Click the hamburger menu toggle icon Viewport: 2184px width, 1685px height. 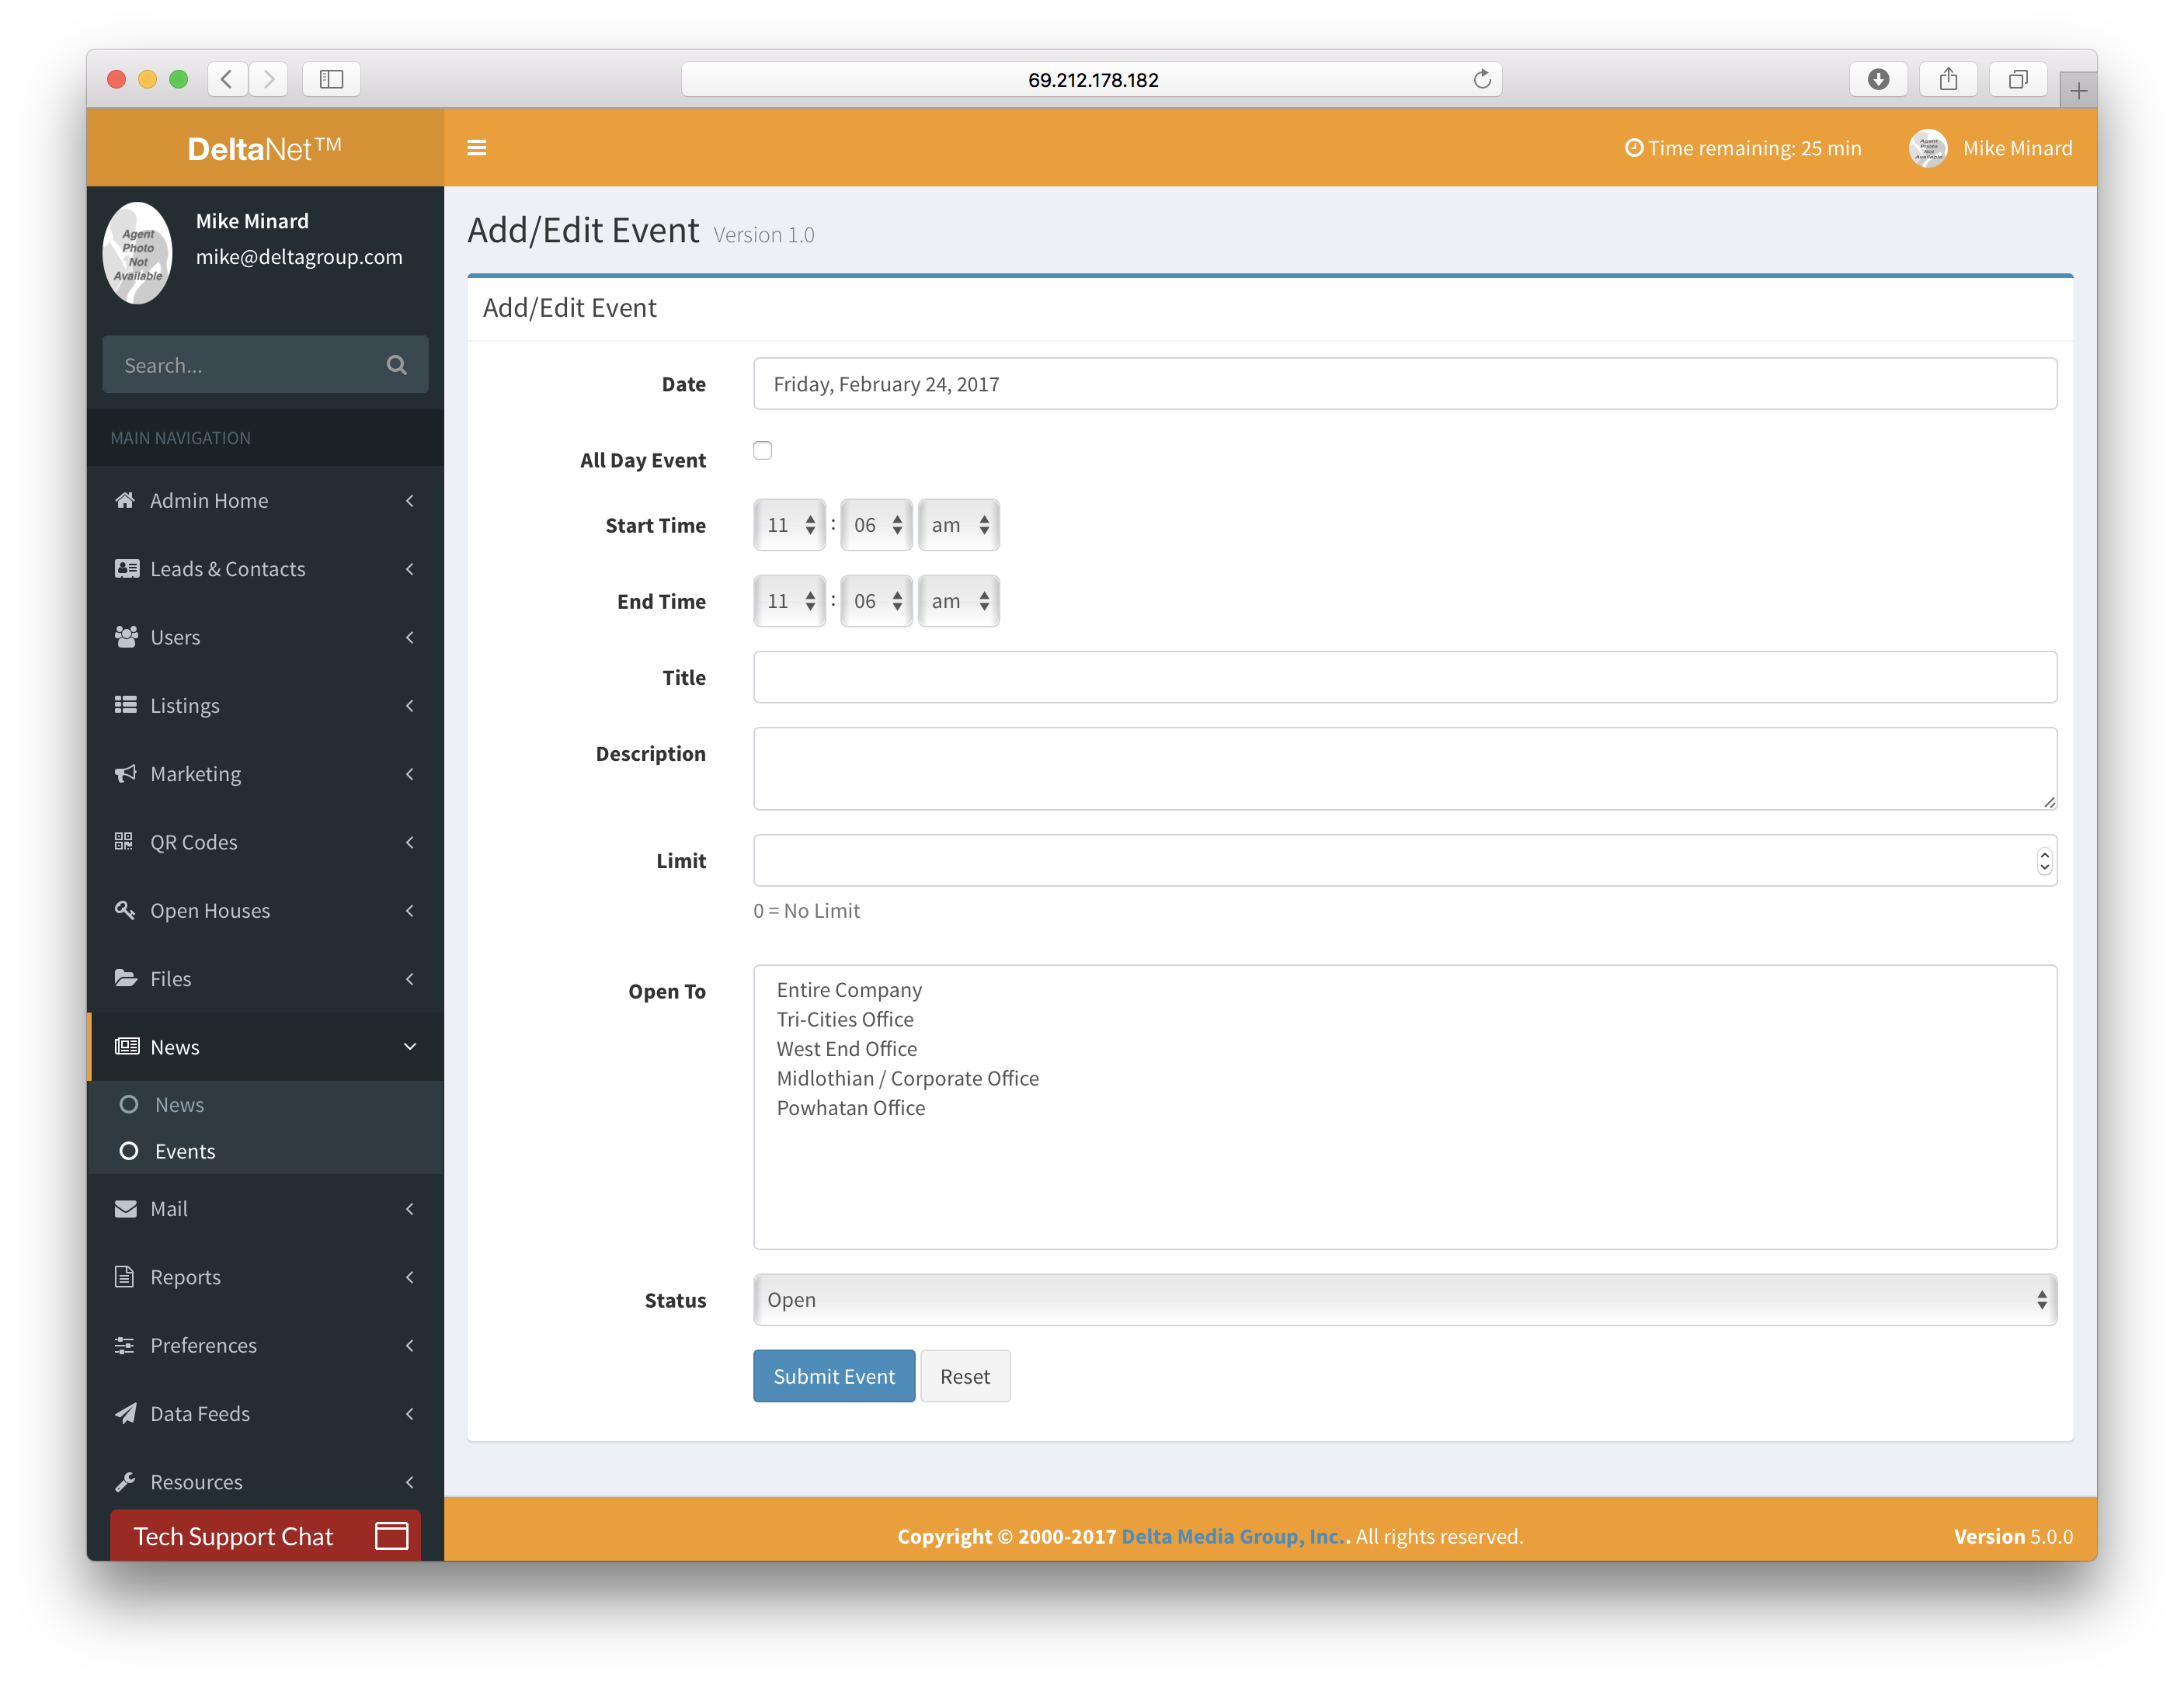(476, 148)
